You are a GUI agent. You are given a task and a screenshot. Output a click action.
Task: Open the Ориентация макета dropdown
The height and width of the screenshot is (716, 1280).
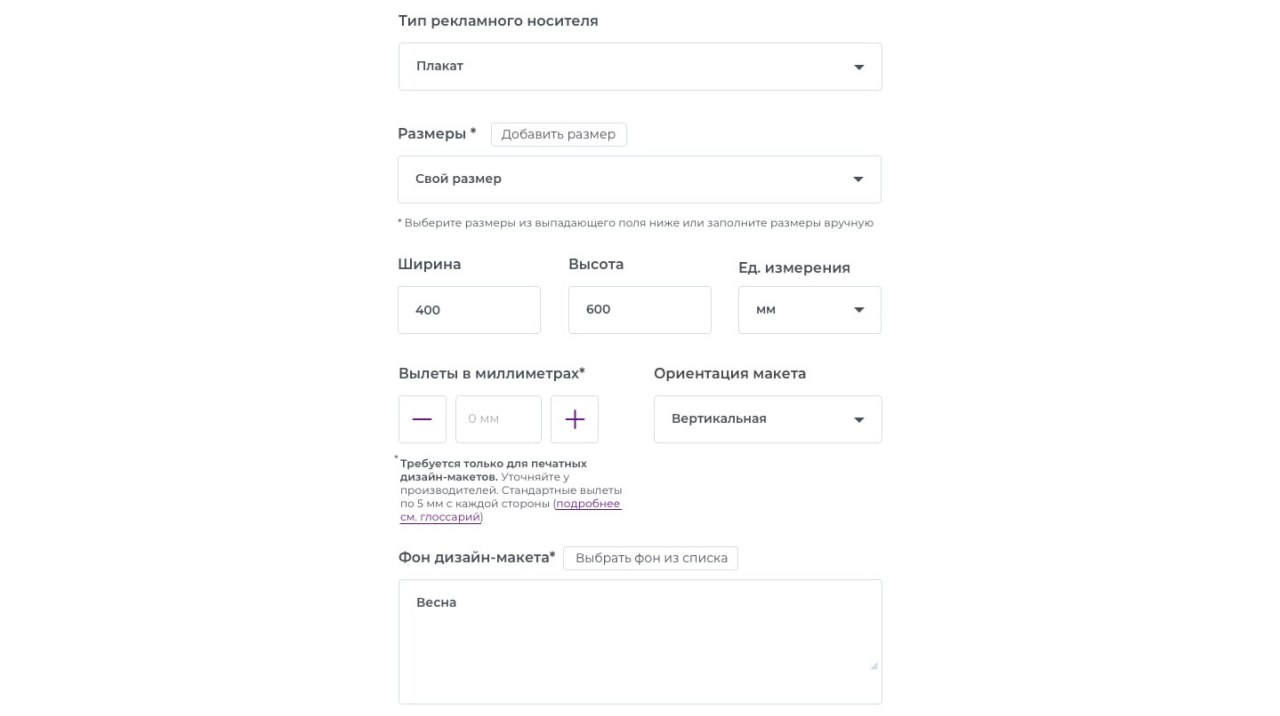(767, 419)
